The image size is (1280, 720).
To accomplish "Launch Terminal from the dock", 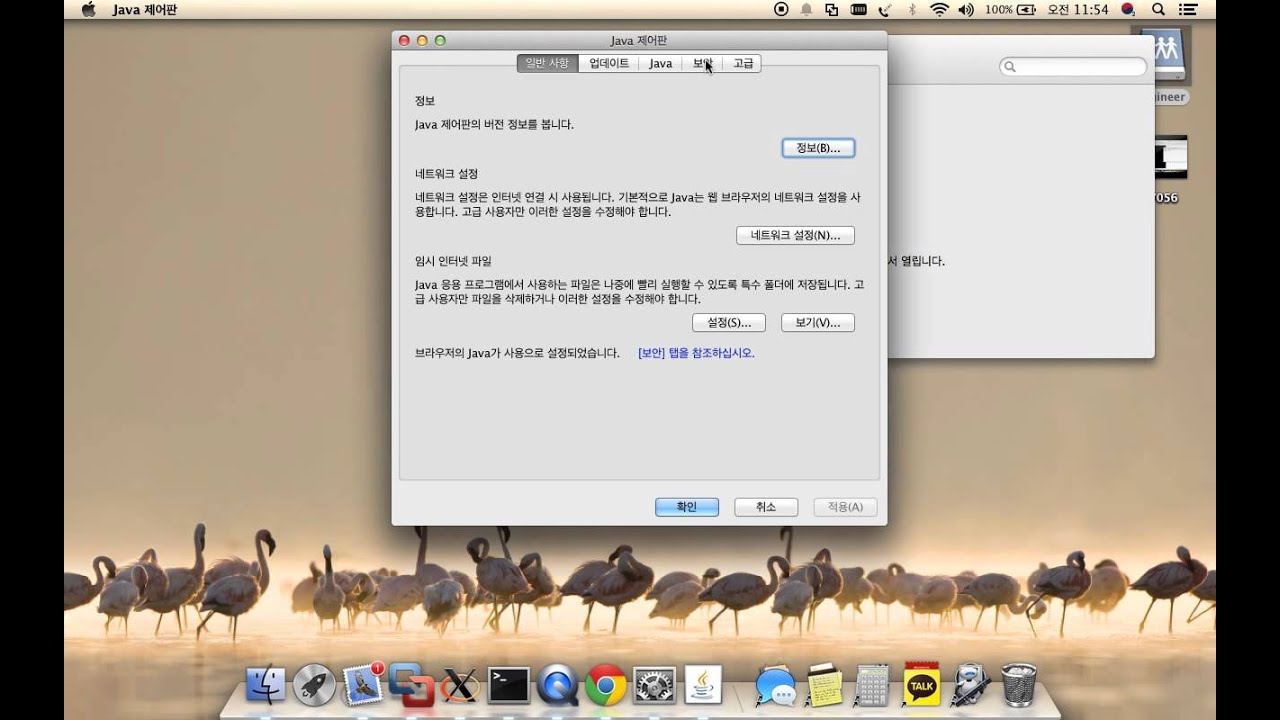I will coord(509,685).
